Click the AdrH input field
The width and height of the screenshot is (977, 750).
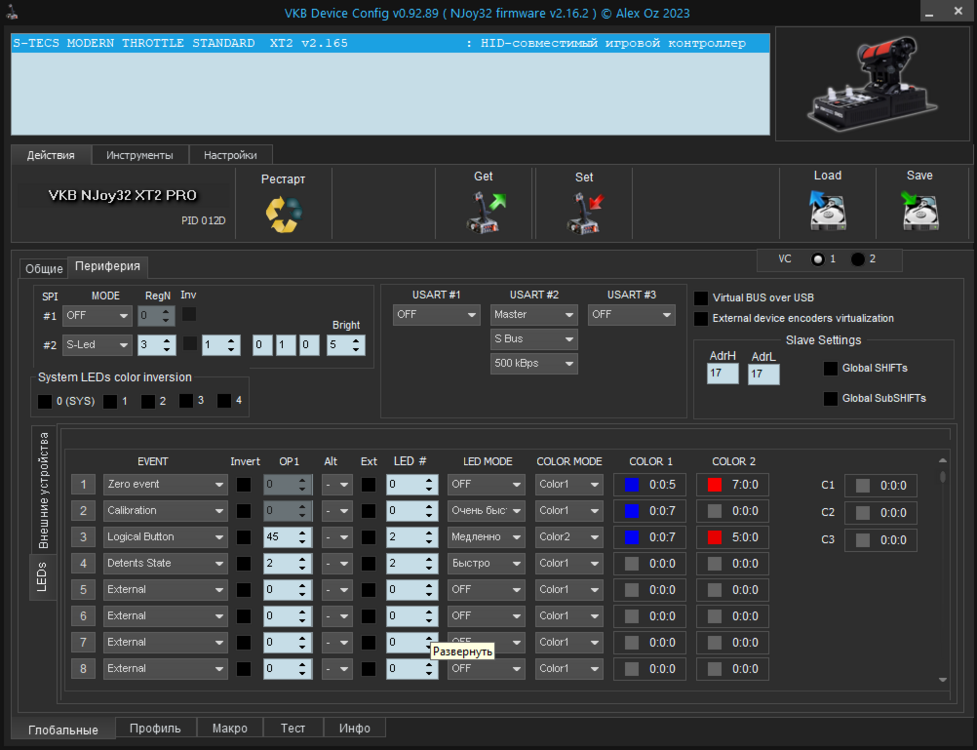click(x=722, y=374)
